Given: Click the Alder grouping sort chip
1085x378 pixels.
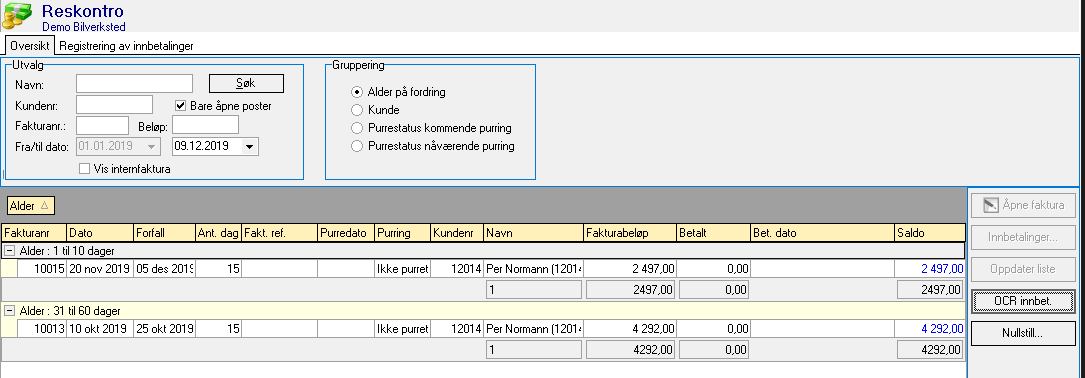Looking at the screenshot, I should tap(30, 206).
